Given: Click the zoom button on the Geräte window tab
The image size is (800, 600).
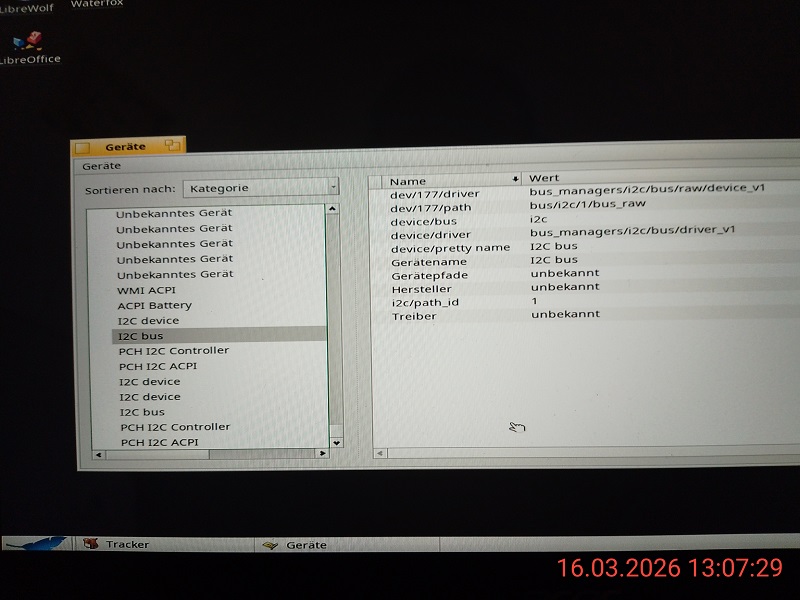Looking at the screenshot, I should pyautogui.click(x=171, y=145).
